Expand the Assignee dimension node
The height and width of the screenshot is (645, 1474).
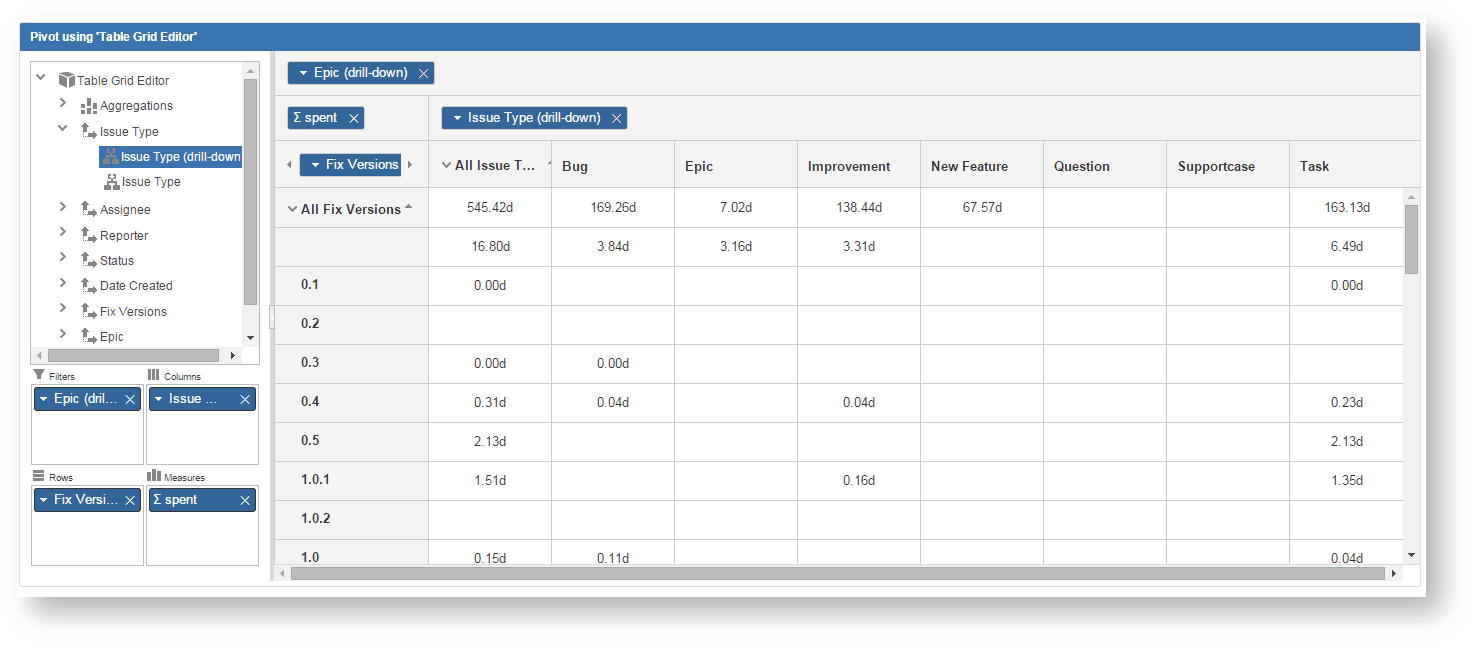tap(63, 207)
